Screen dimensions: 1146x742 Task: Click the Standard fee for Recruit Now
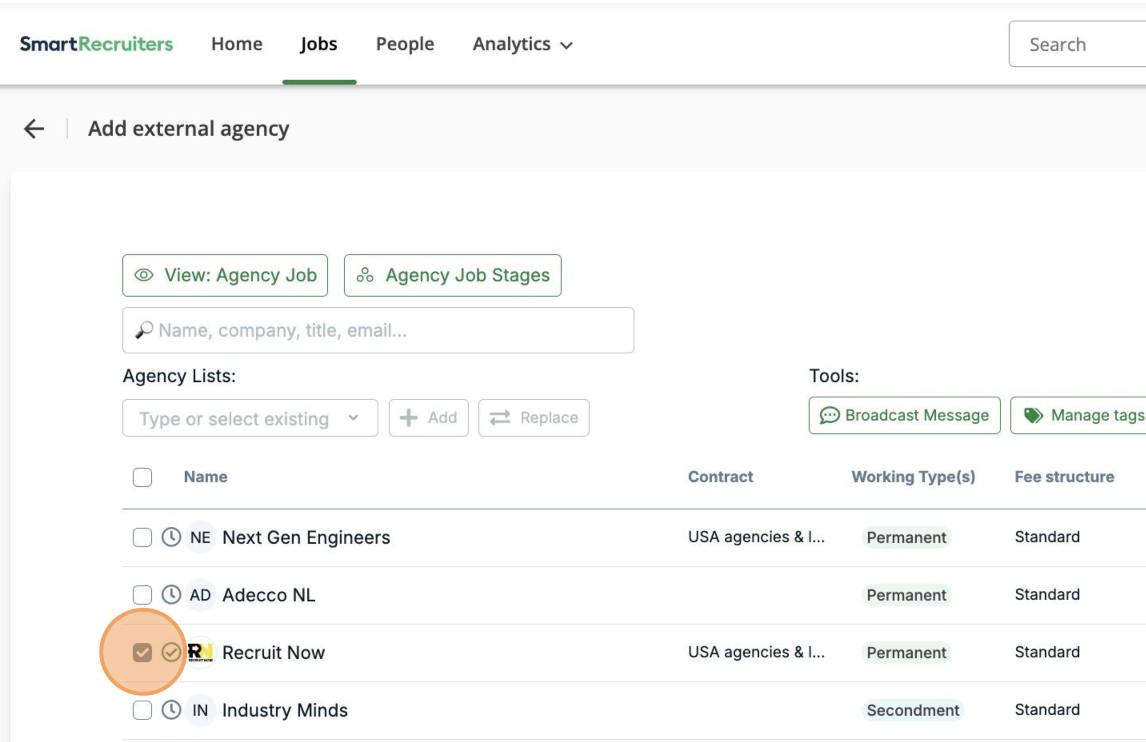point(1047,651)
